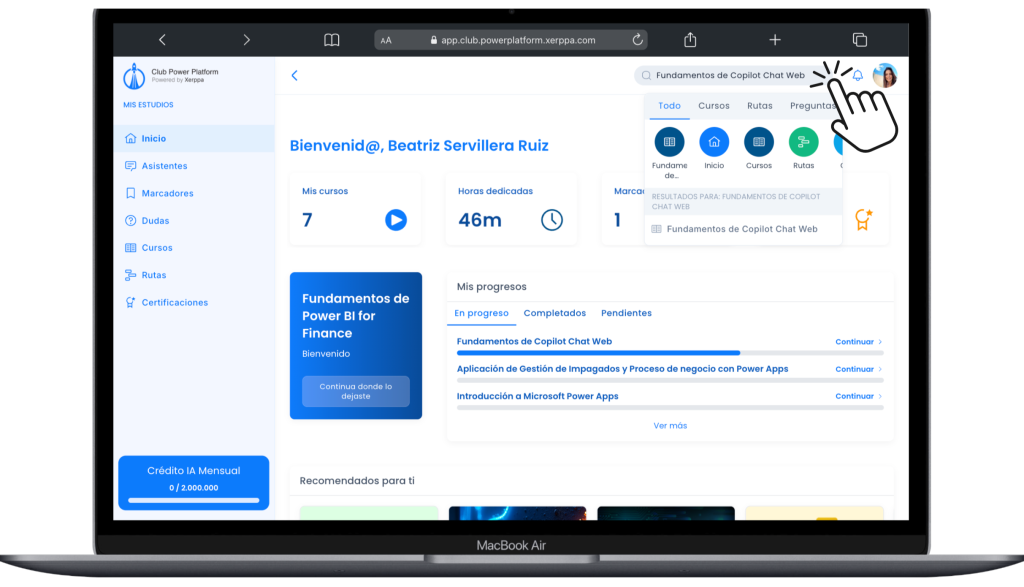1024x587 pixels.
Task: Open a new tab with the plus icon
Action: 775,40
